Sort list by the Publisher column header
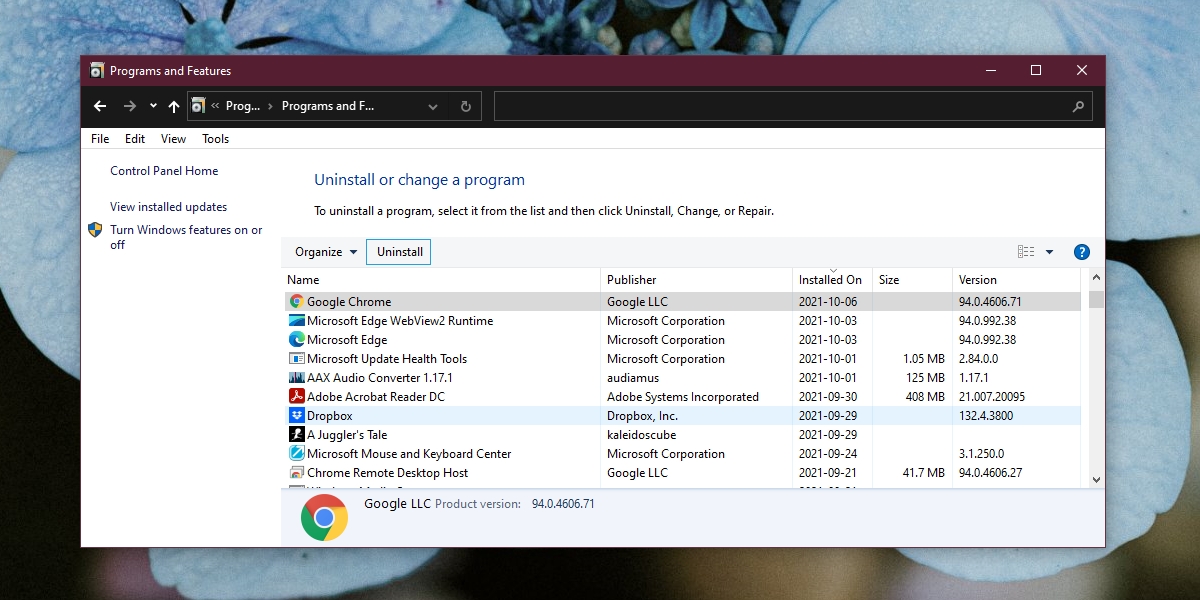1200x600 pixels. [631, 280]
